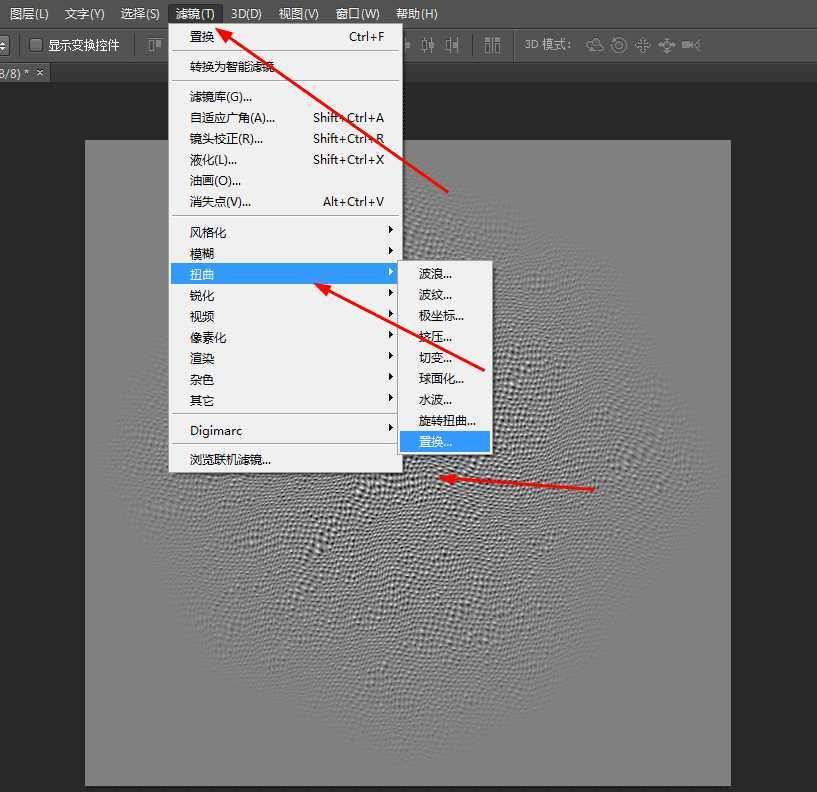Select the 3D rotate mode icon
Image resolution: width=817 pixels, height=792 pixels.
pos(594,44)
